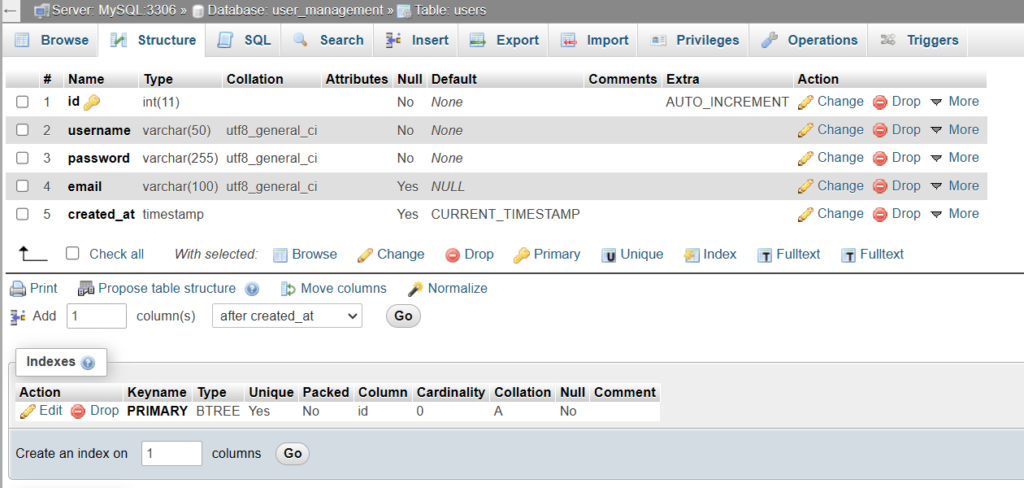Viewport: 1024px width, 488px height.
Task: Click the Keyname header in Indexes table
Action: 157,393
